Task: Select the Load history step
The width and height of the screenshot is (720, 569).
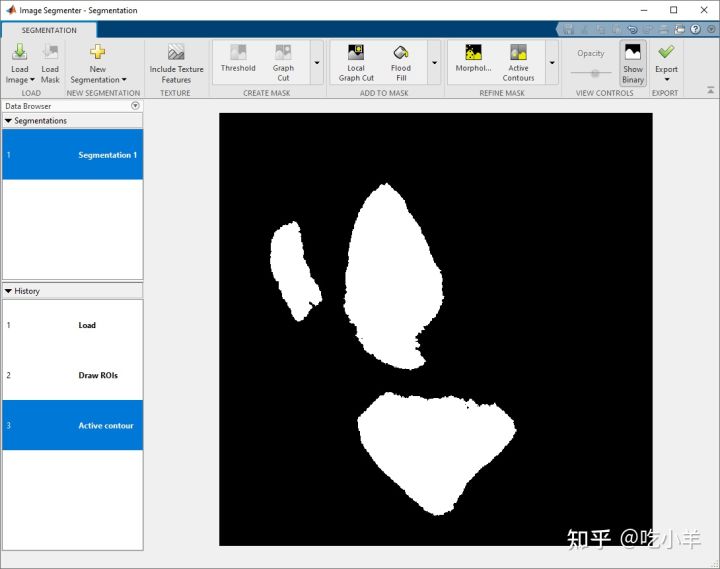Action: point(73,325)
